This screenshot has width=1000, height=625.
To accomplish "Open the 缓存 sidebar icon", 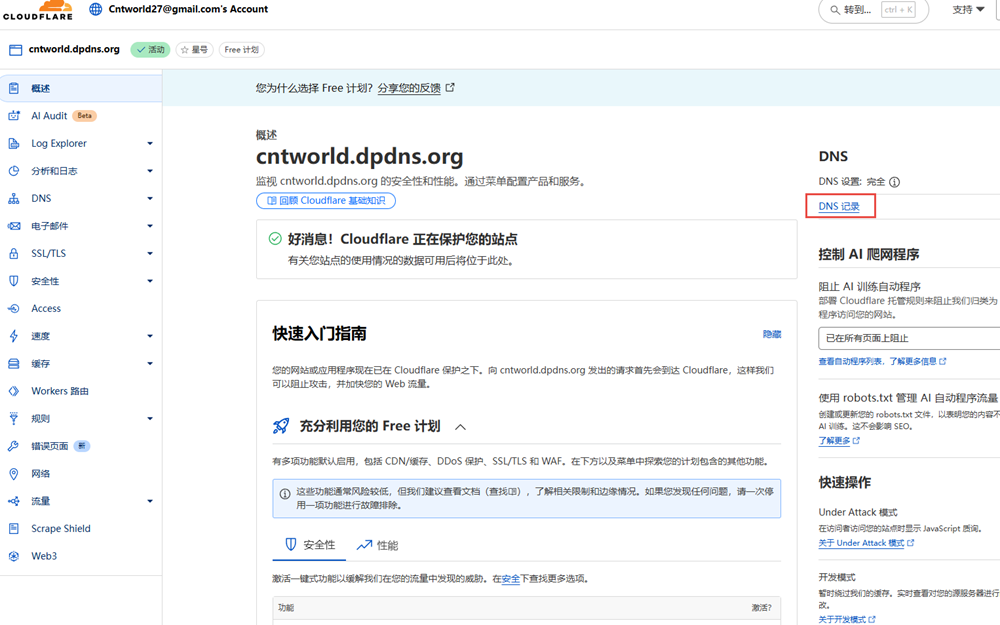I will pyautogui.click(x=13, y=364).
